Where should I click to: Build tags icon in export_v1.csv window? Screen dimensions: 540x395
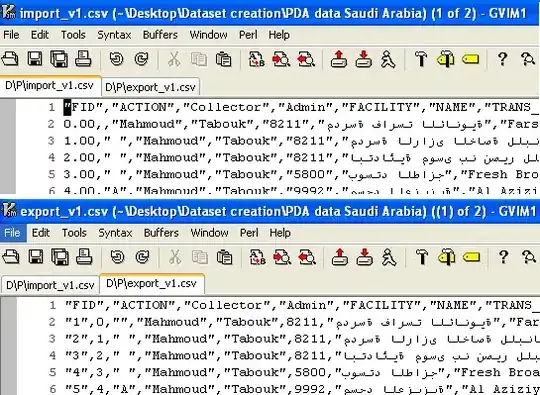(x=447, y=257)
